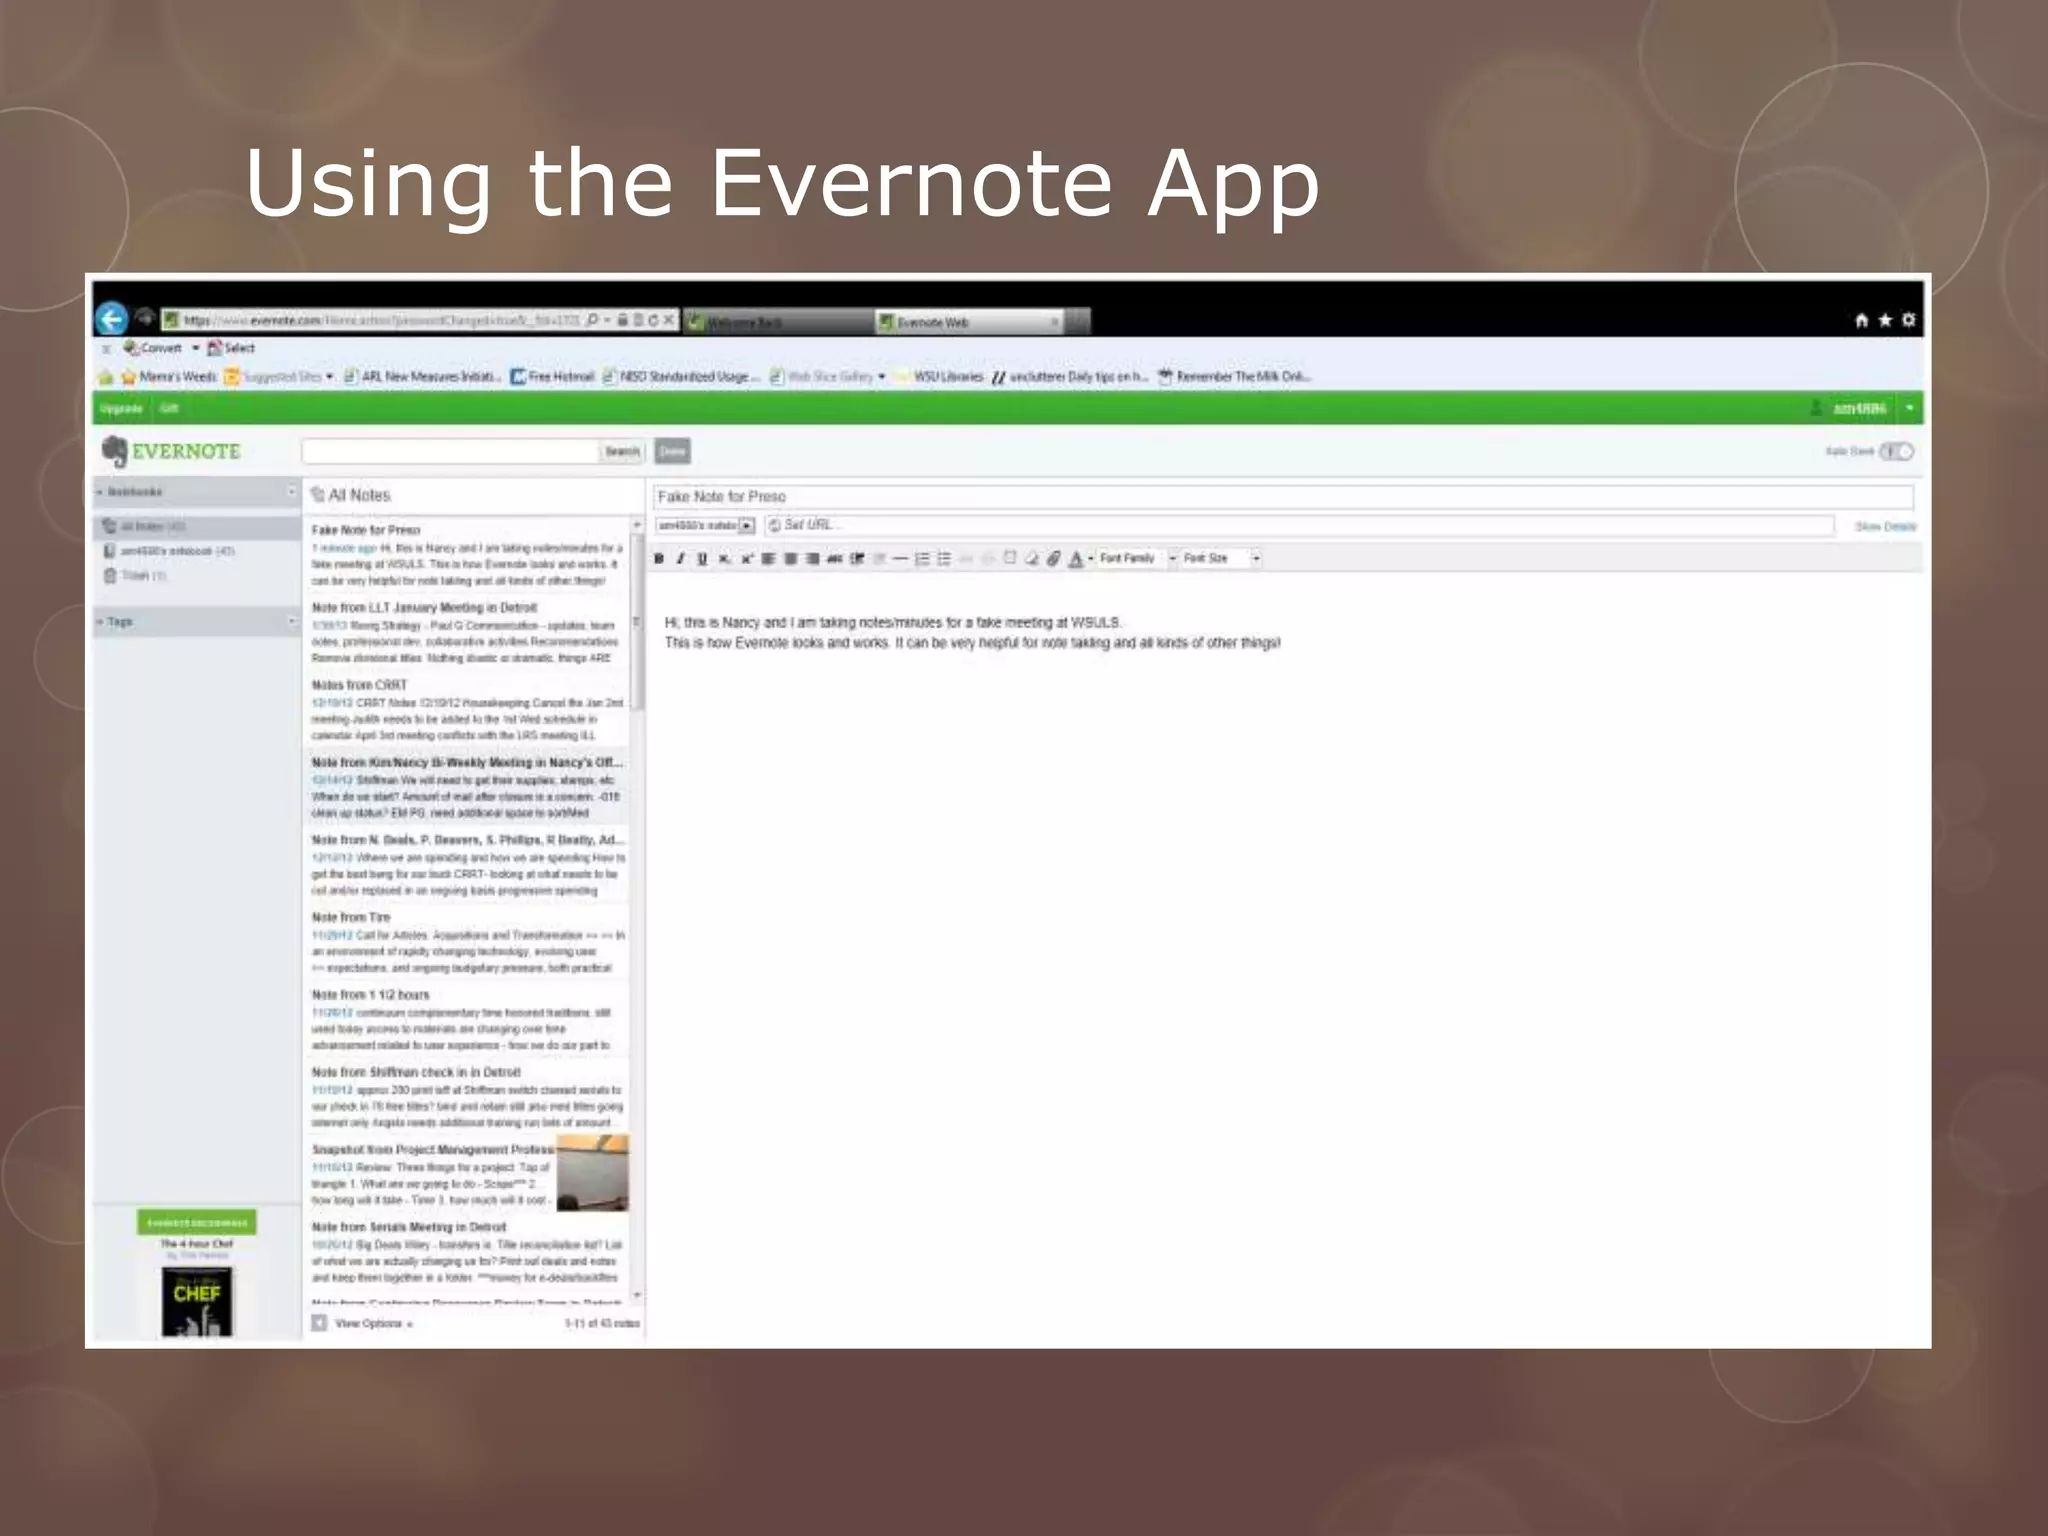Viewport: 2048px width, 1536px height.
Task: Click the note title field Fake Note for Preso
Action: [x=1283, y=496]
